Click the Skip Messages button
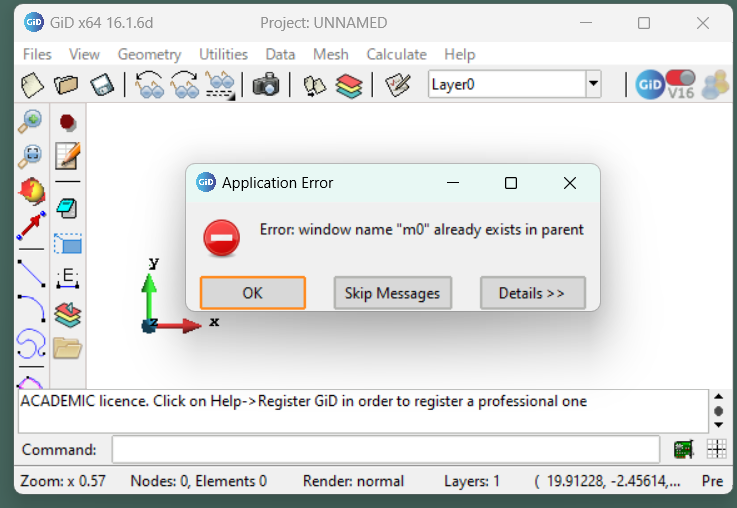The height and width of the screenshot is (508, 737). pyautogui.click(x=392, y=293)
